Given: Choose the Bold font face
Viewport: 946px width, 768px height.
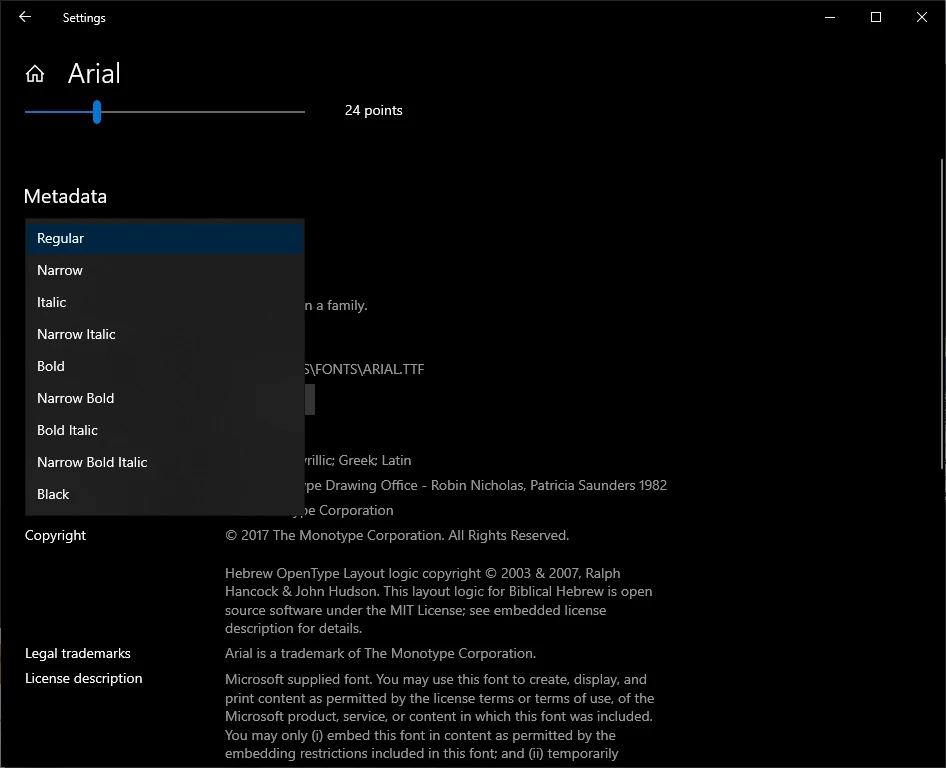Looking at the screenshot, I should 165,366.
